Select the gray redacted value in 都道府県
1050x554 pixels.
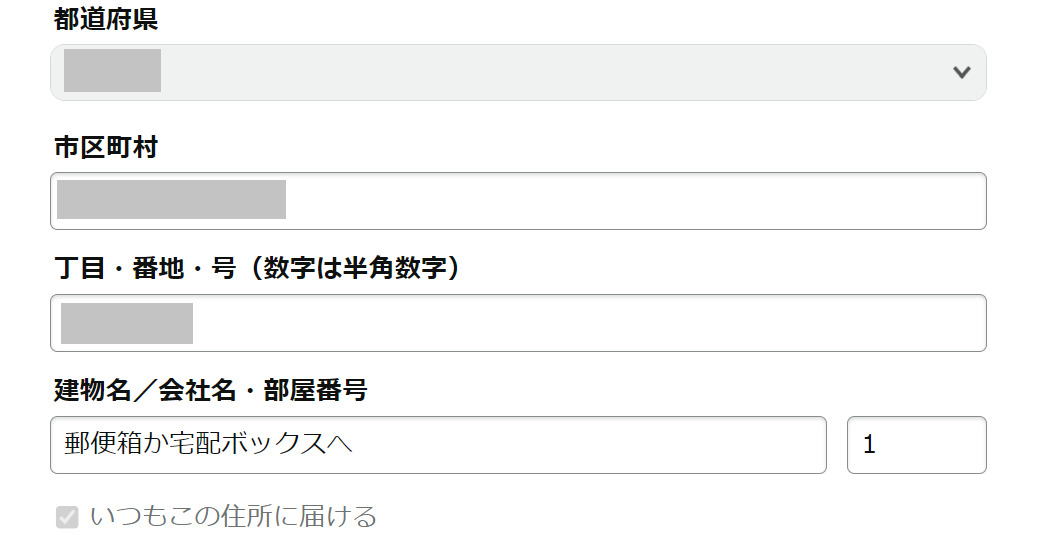(x=112, y=71)
